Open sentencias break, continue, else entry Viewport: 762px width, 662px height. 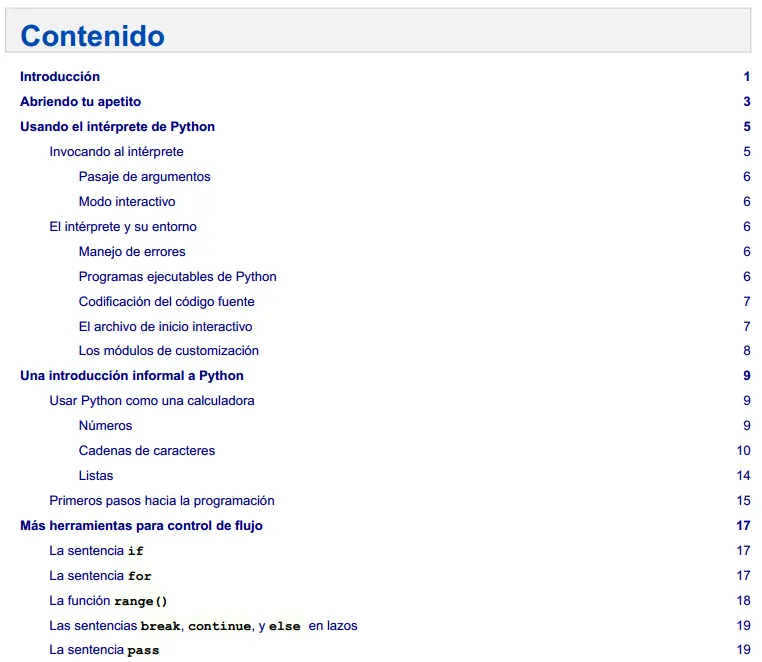point(203,626)
